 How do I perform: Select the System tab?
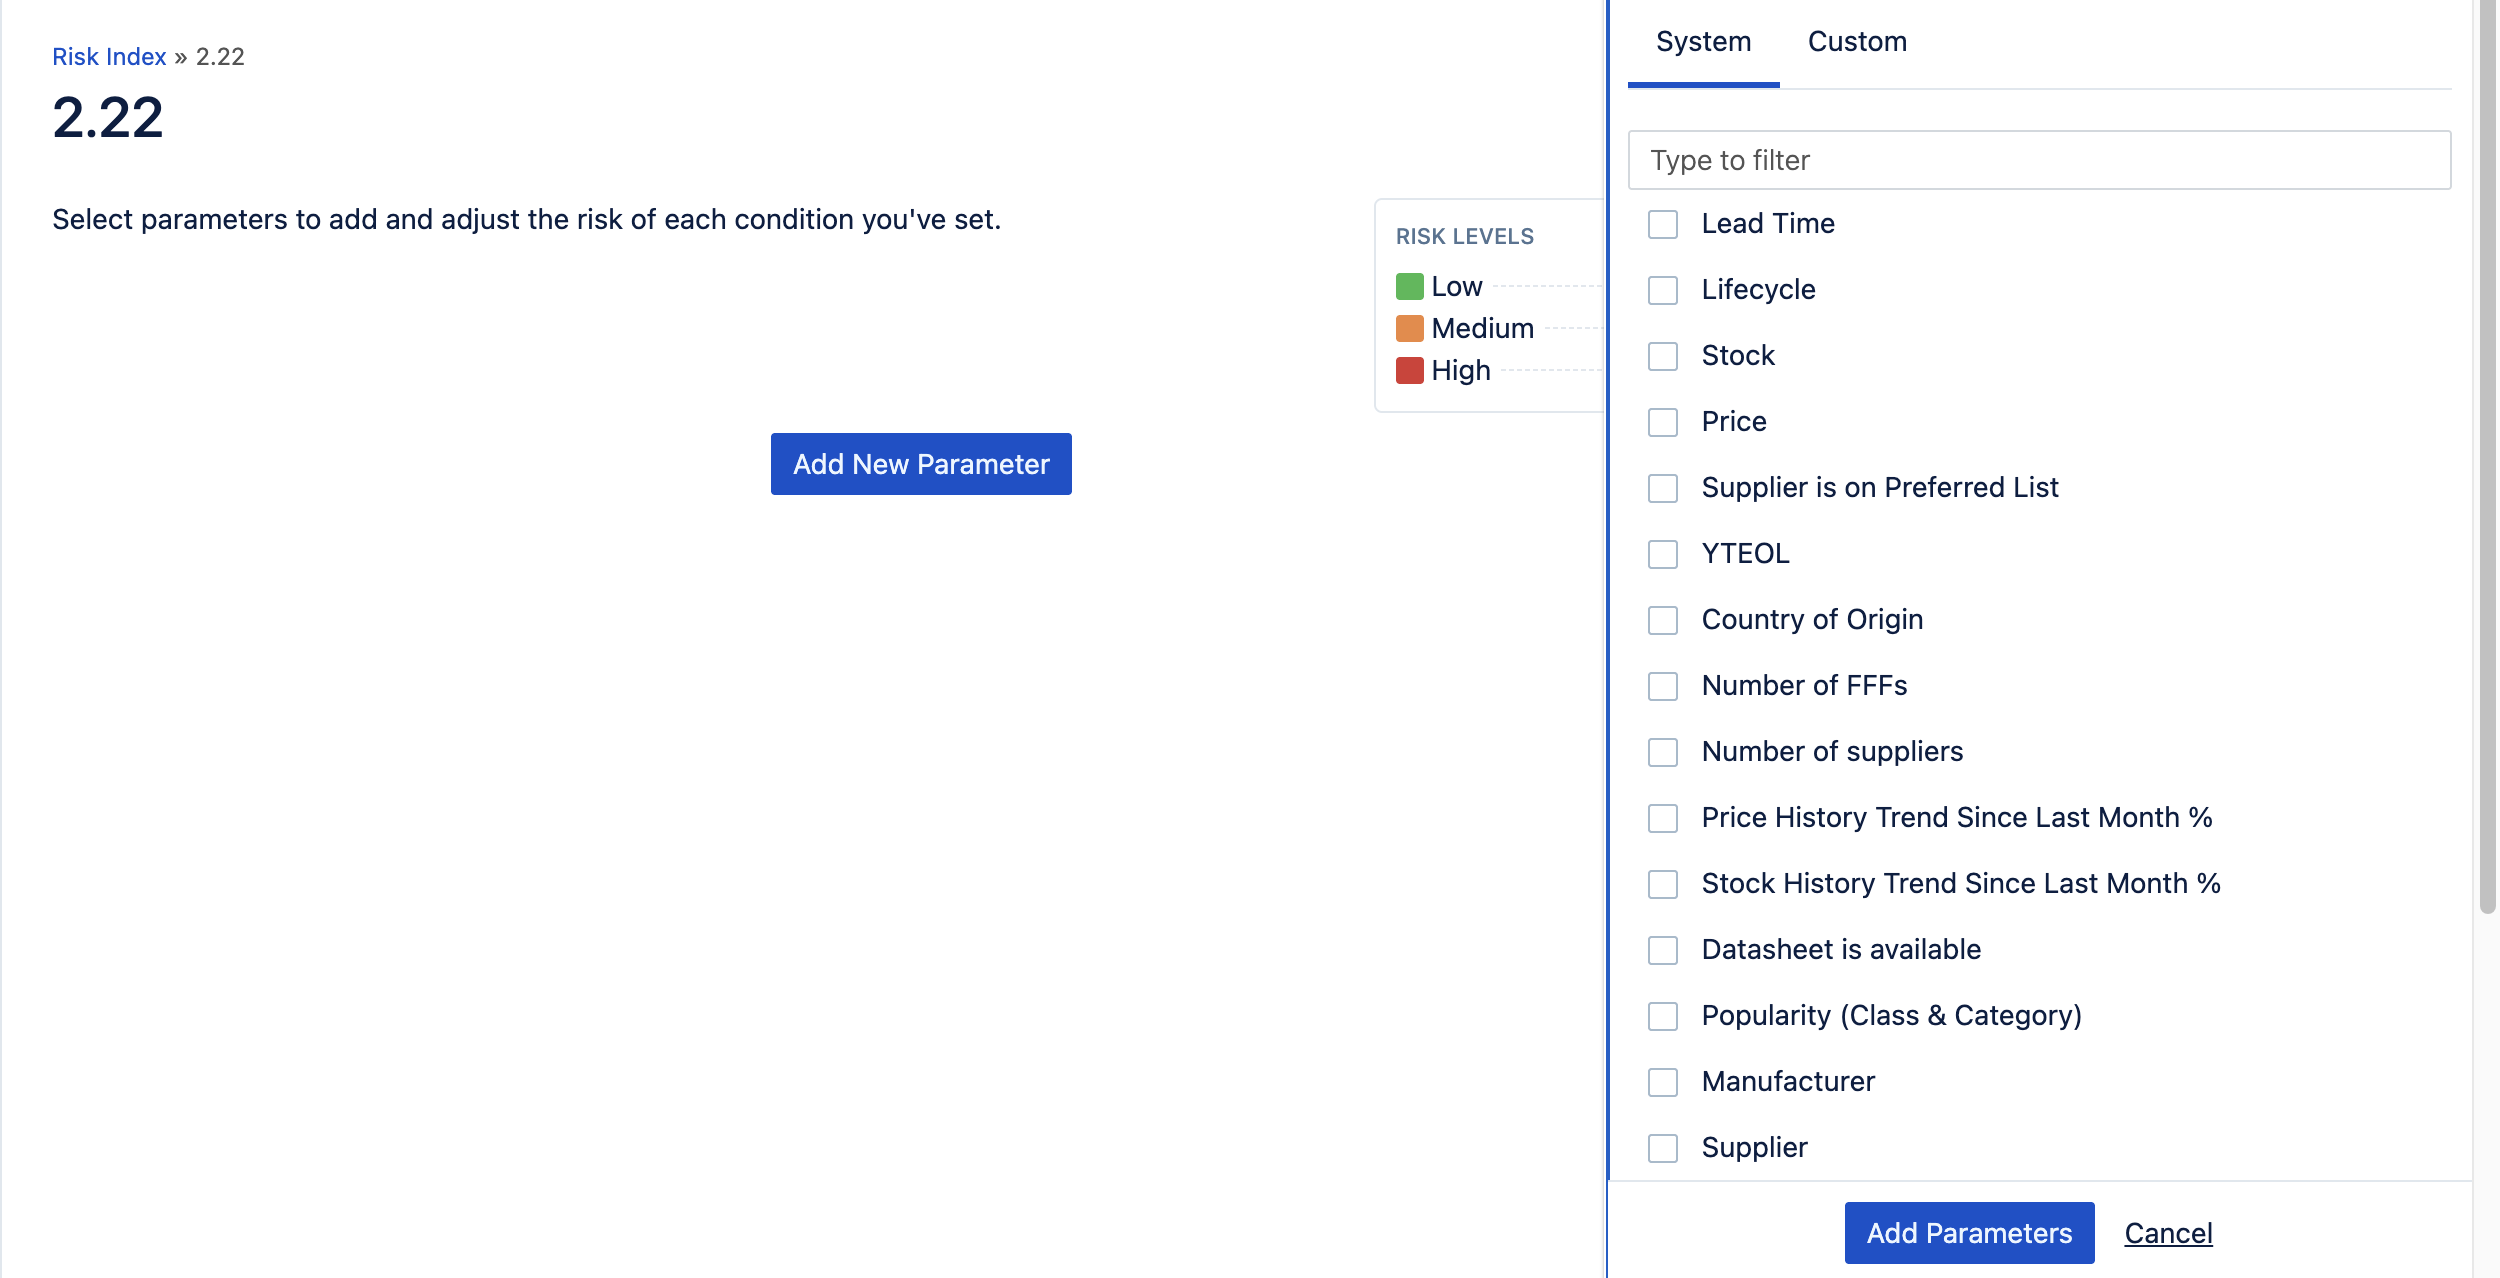tap(1703, 42)
